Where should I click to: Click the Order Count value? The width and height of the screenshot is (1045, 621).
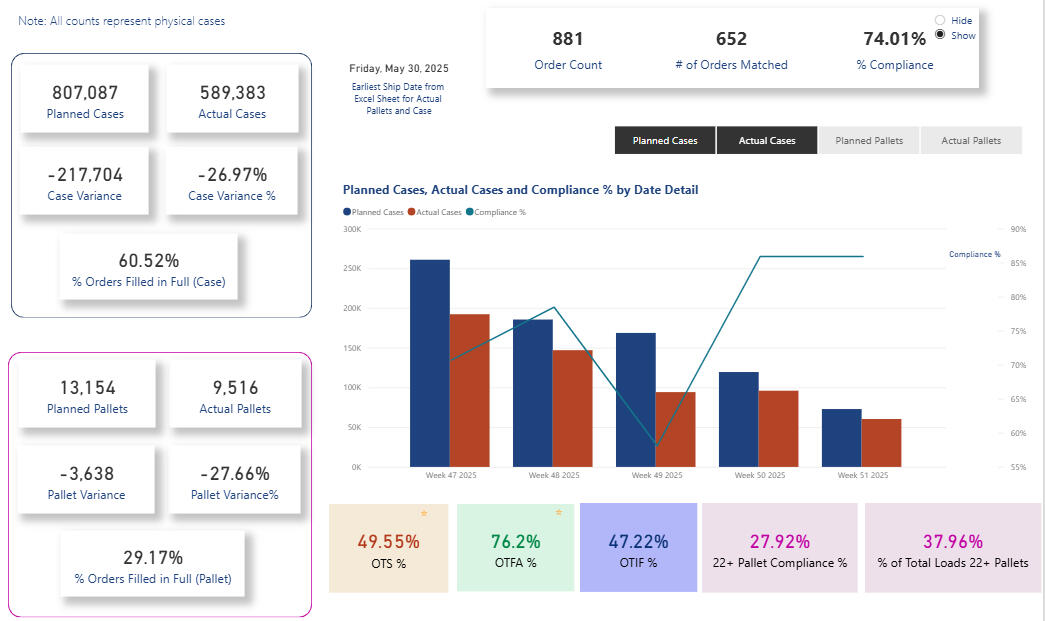click(568, 40)
